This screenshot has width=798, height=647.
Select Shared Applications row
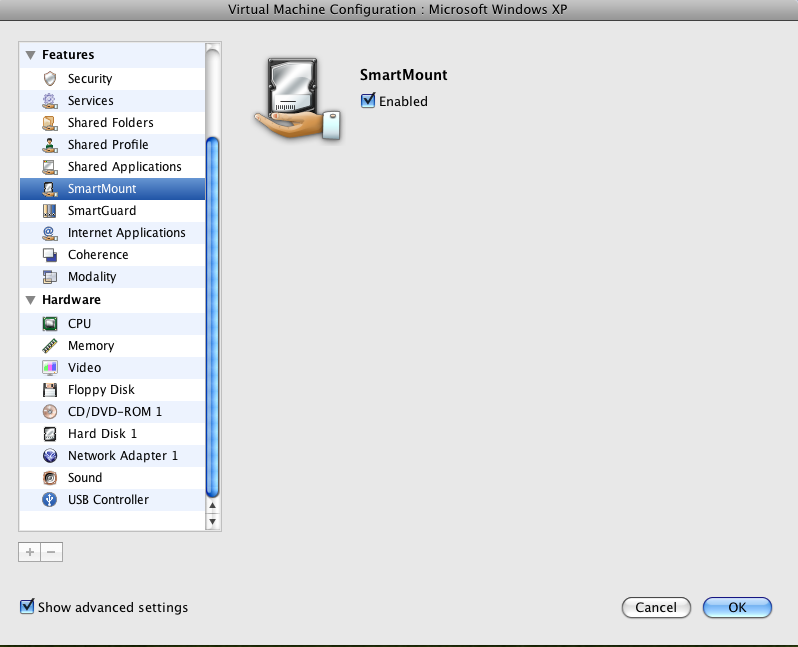pos(112,167)
